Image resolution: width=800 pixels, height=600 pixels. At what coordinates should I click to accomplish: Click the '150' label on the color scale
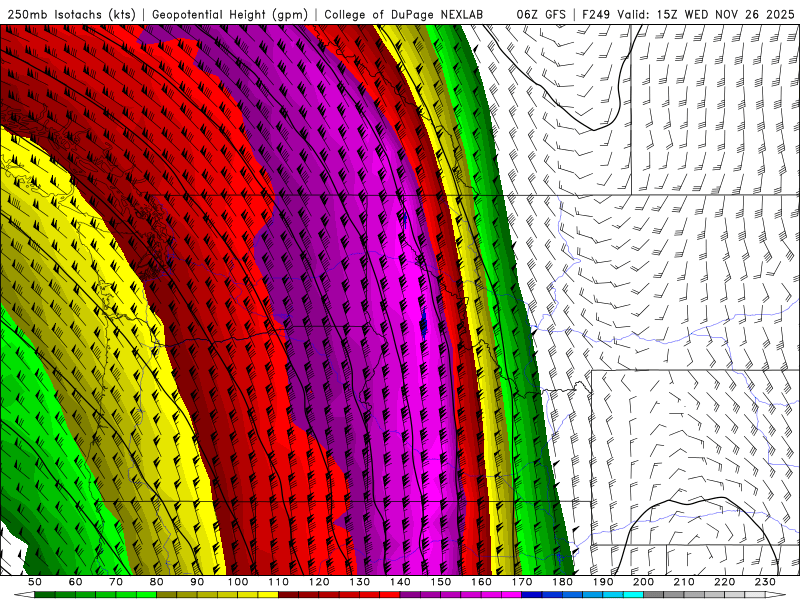click(441, 582)
